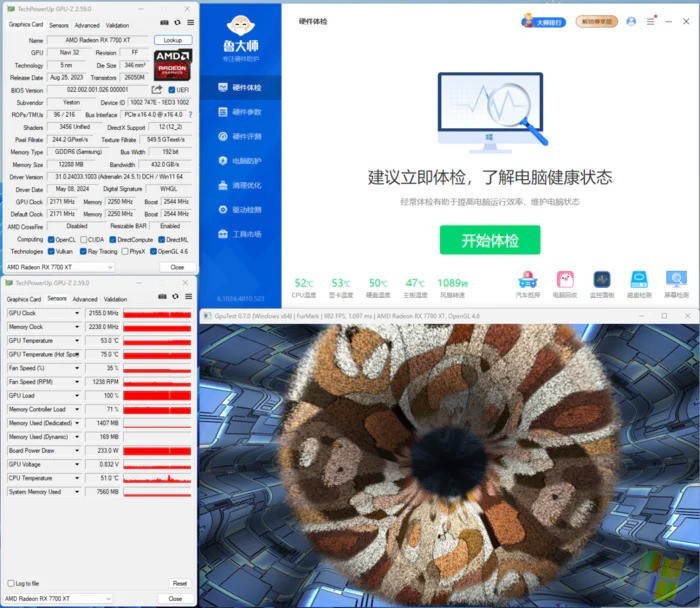
Task: Toggle DirectCompute checkbox
Action: [x=113, y=240]
